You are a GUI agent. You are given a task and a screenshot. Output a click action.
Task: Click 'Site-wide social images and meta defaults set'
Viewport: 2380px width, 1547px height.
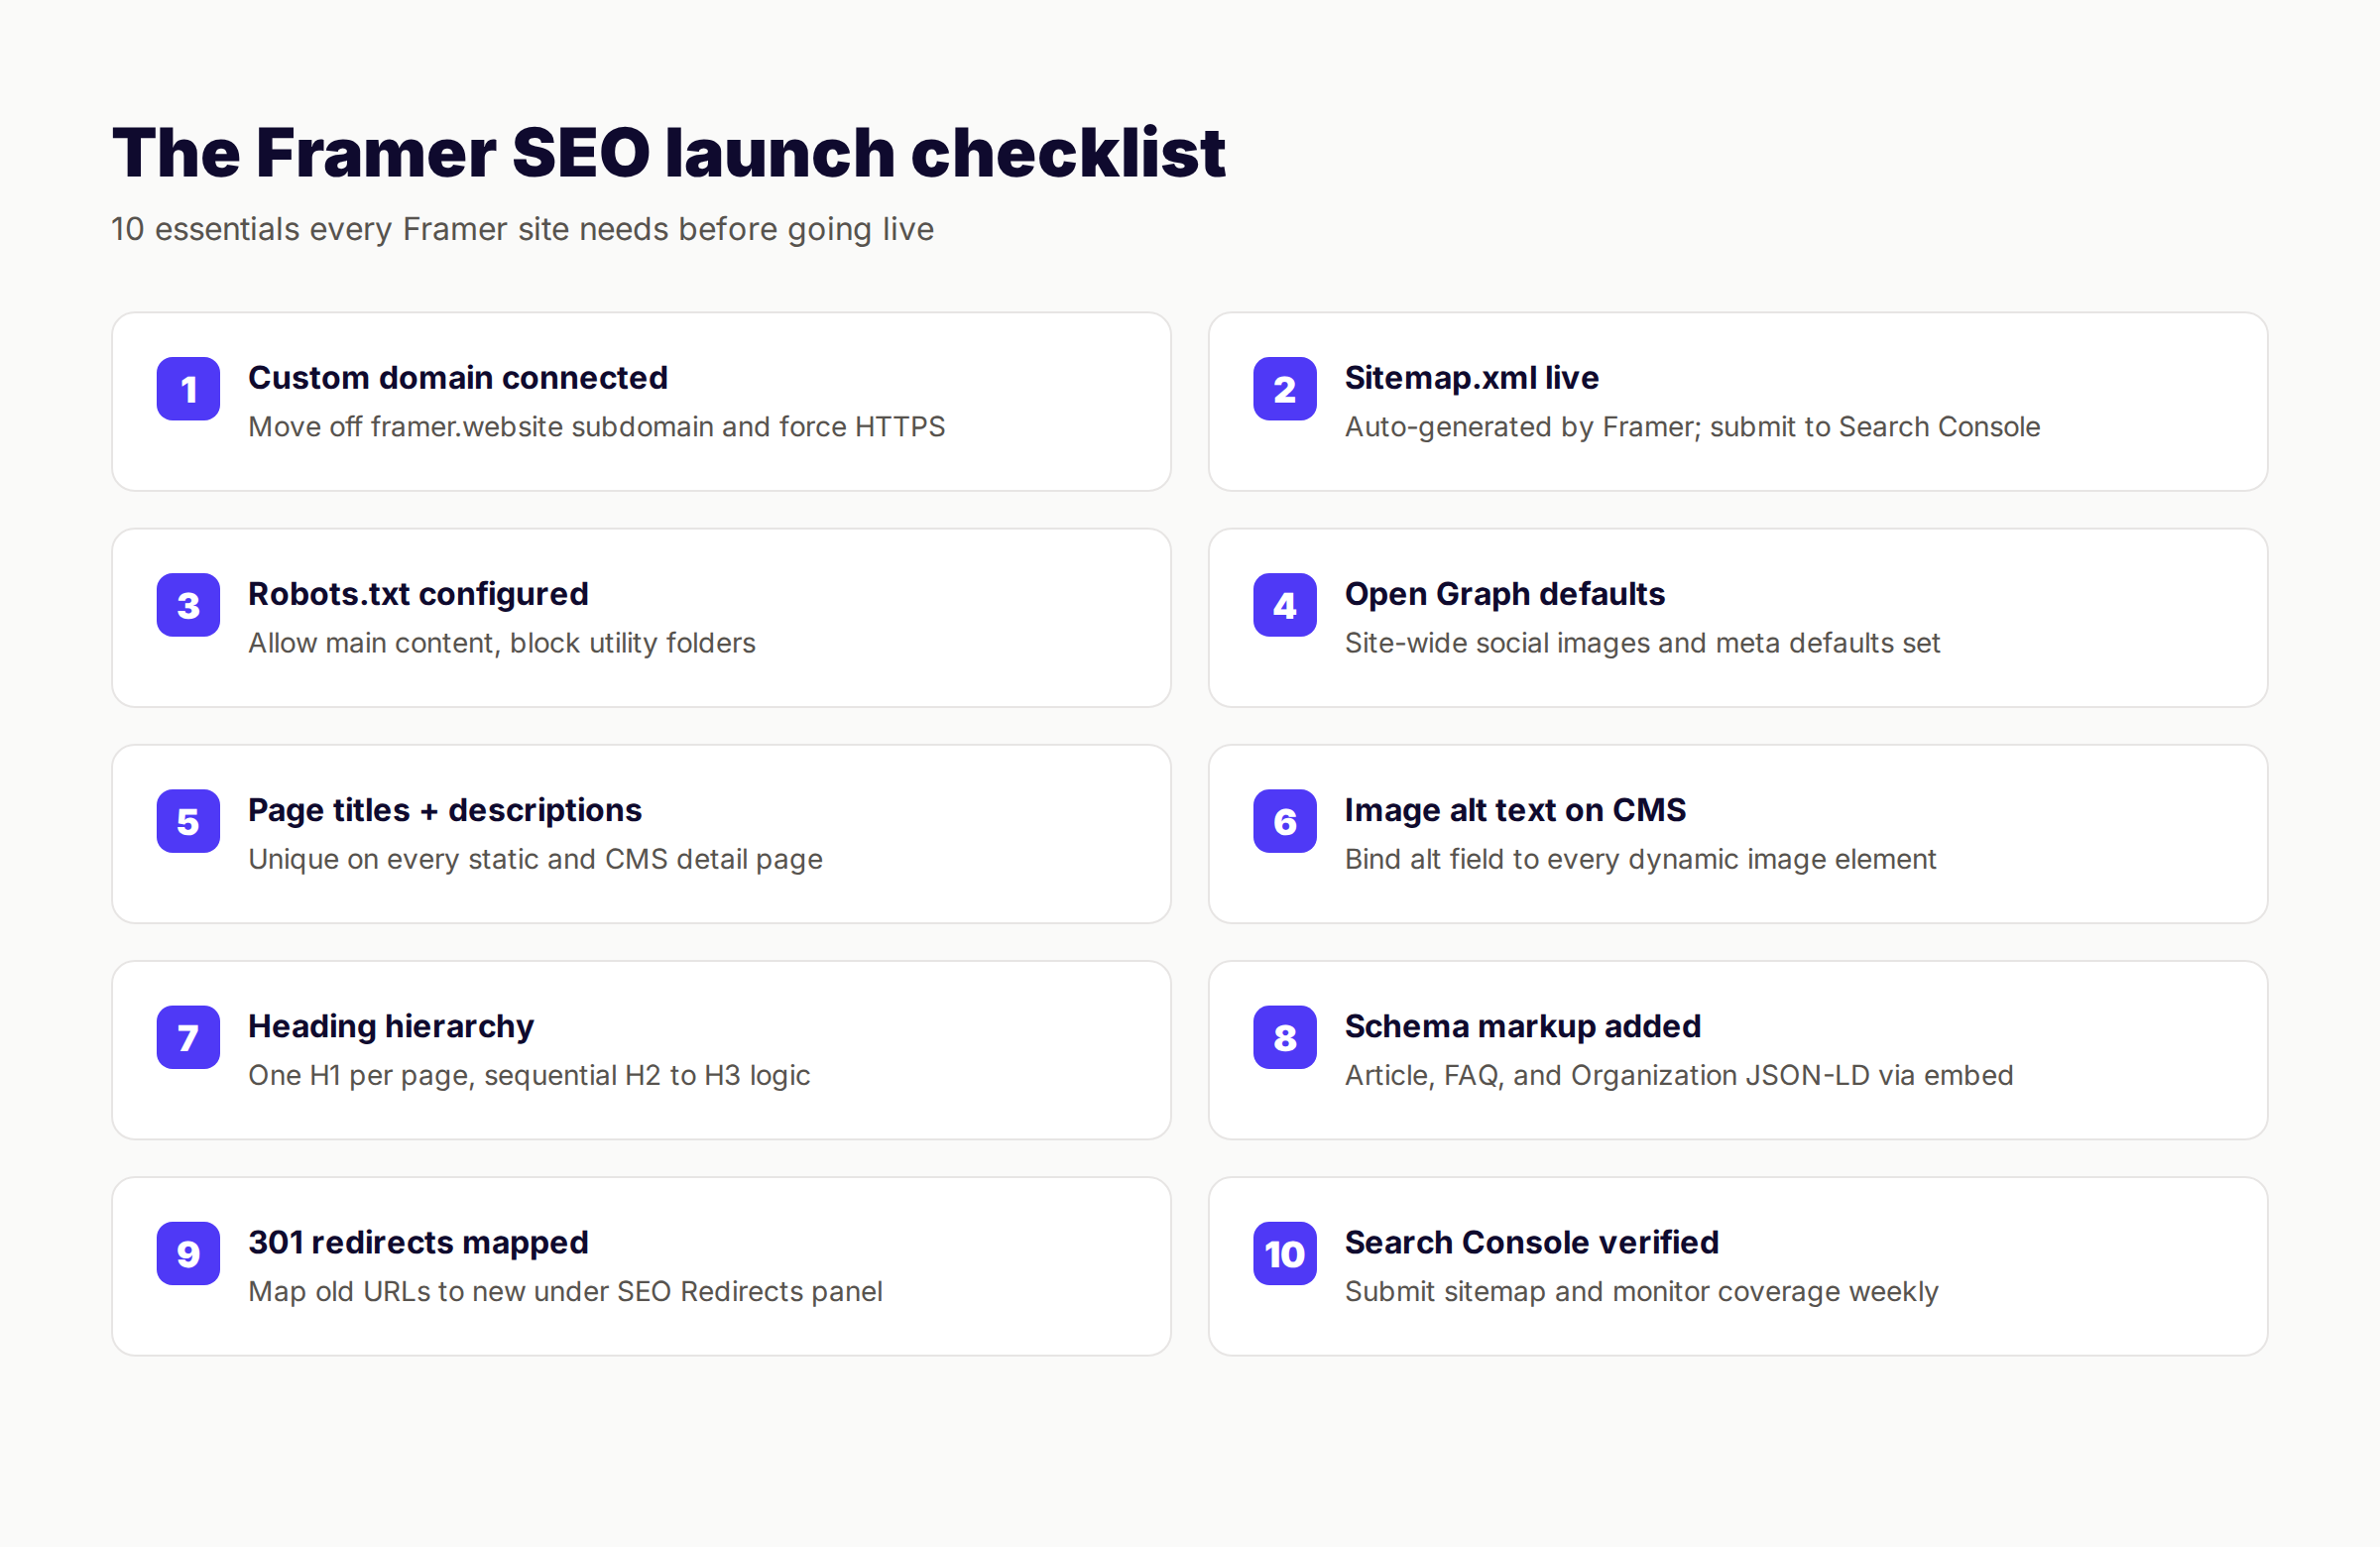point(1643,643)
